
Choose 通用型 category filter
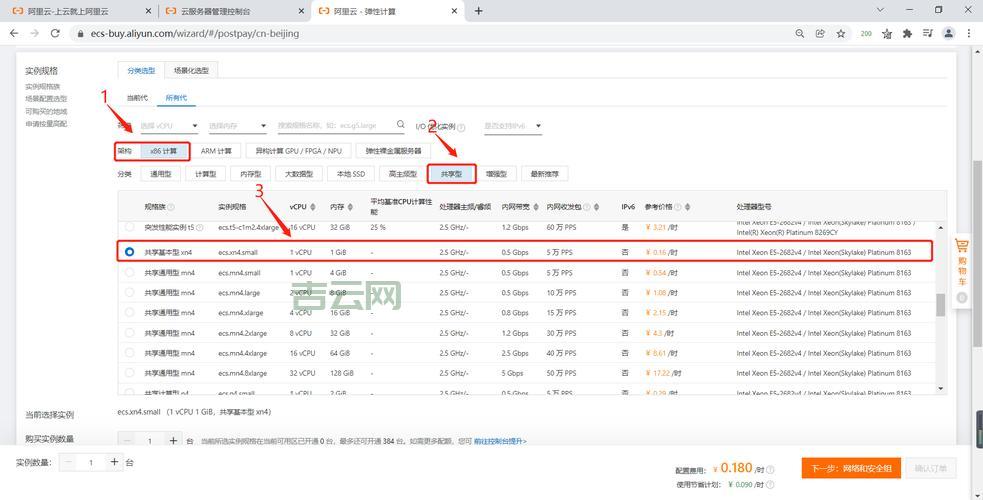[x=160, y=174]
